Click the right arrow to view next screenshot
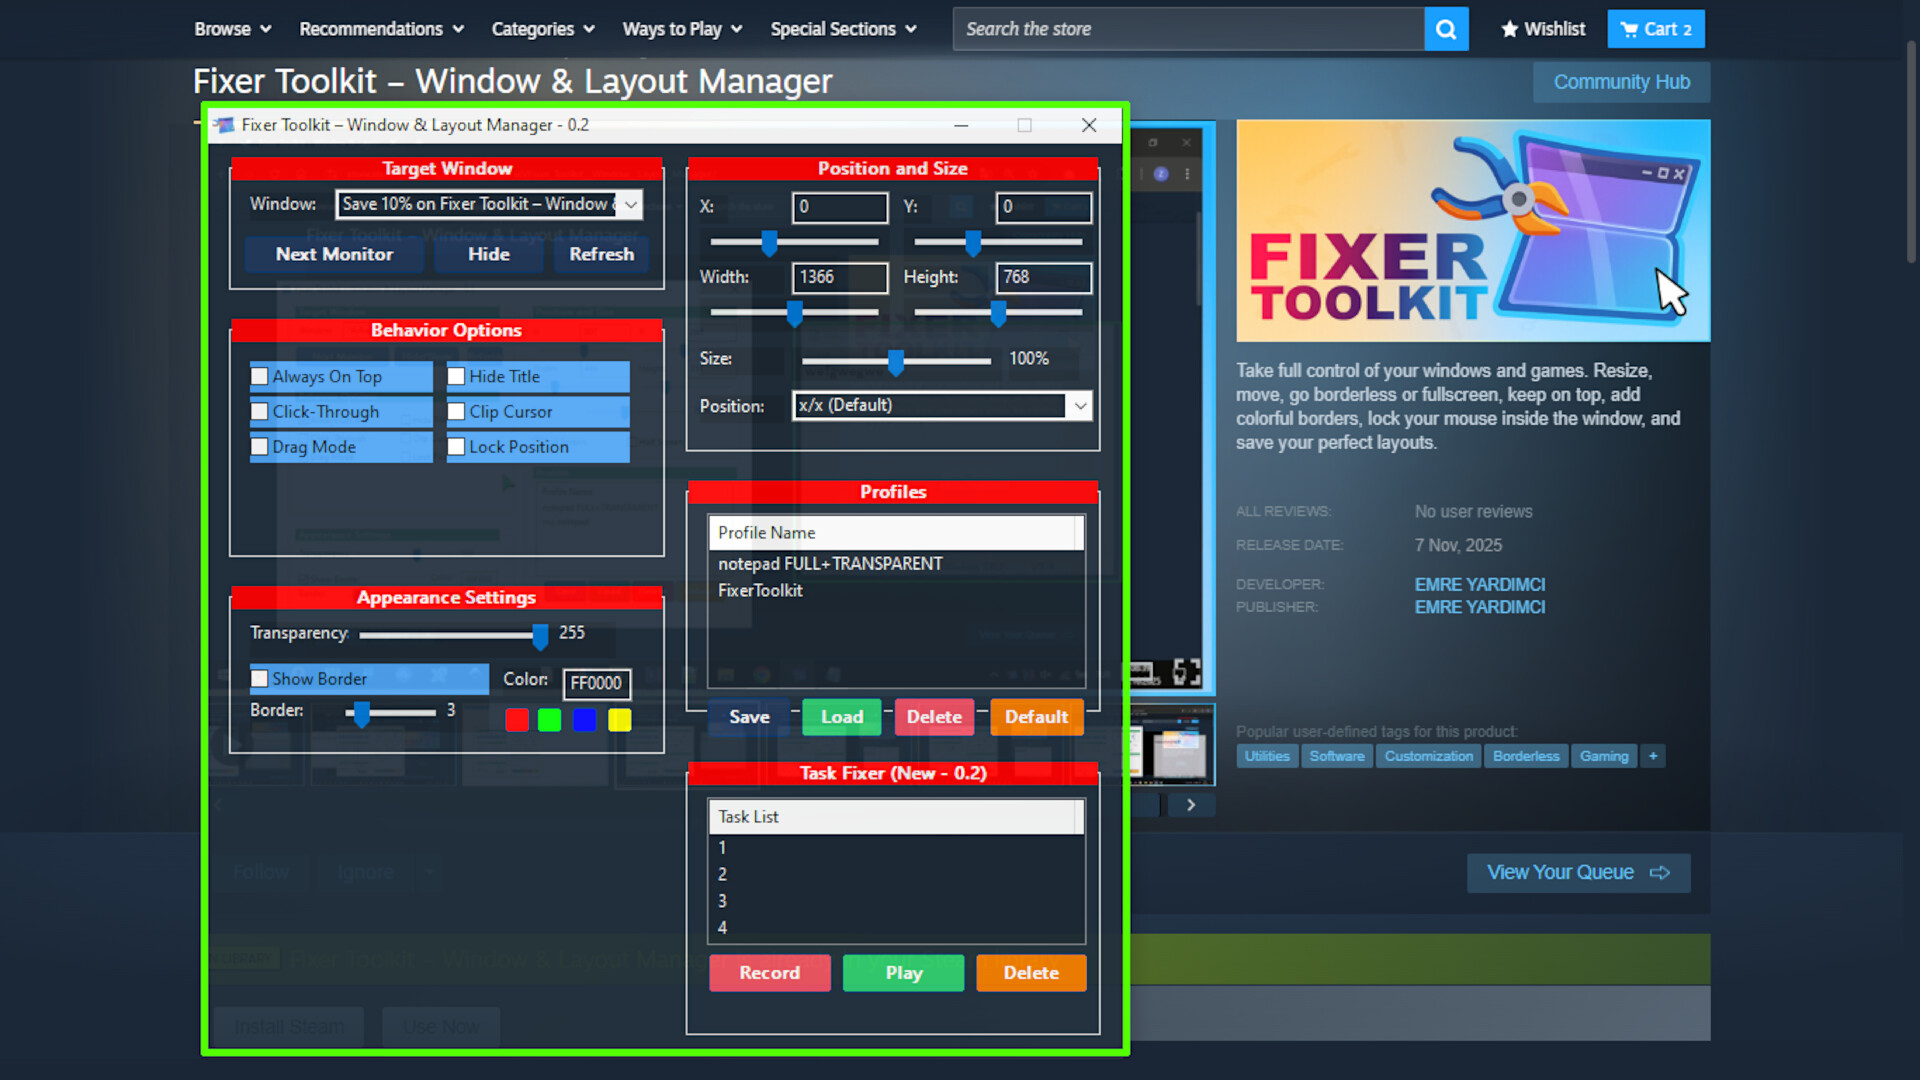Screen dimensions: 1920x1080 tap(1190, 804)
